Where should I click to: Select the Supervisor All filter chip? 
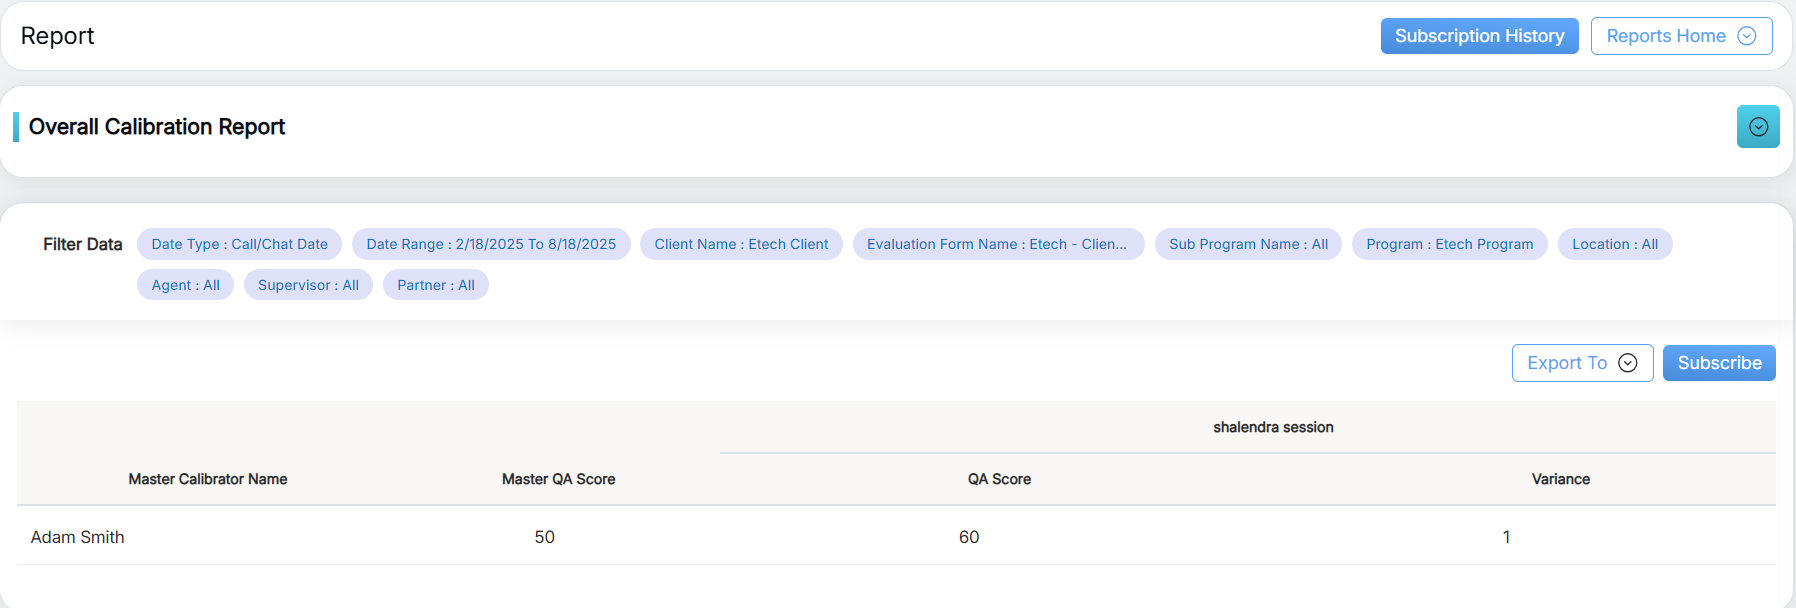pos(308,285)
